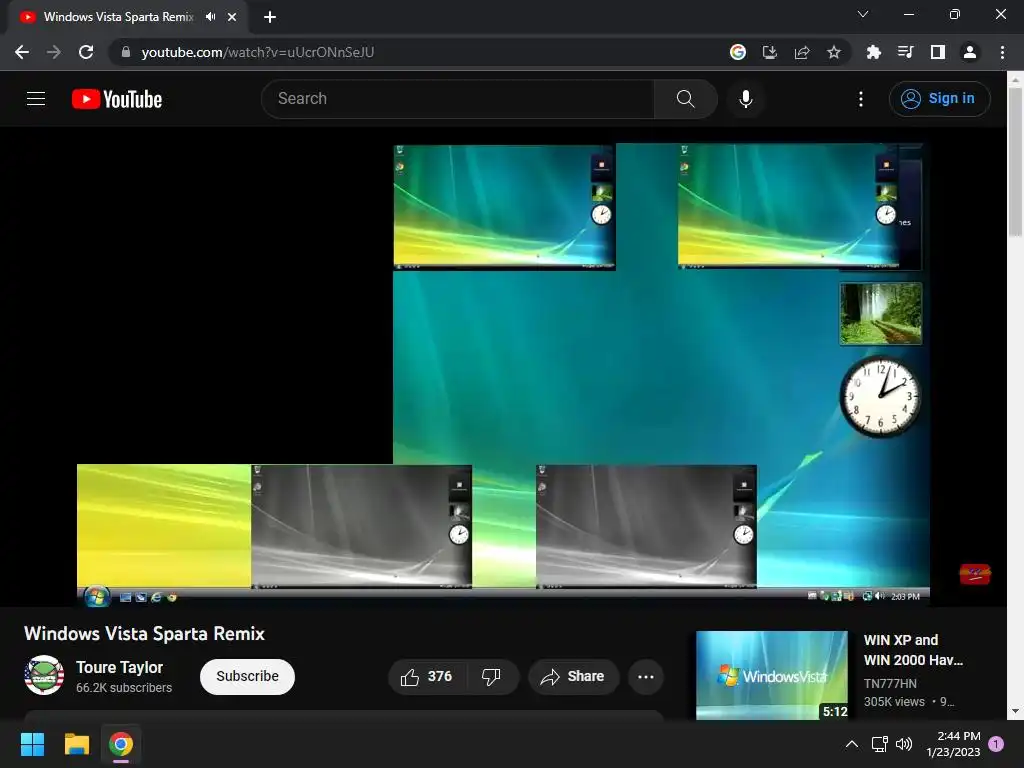Screen dimensions: 1024x768
Task: Open Chrome profile avatar
Action: click(x=970, y=52)
